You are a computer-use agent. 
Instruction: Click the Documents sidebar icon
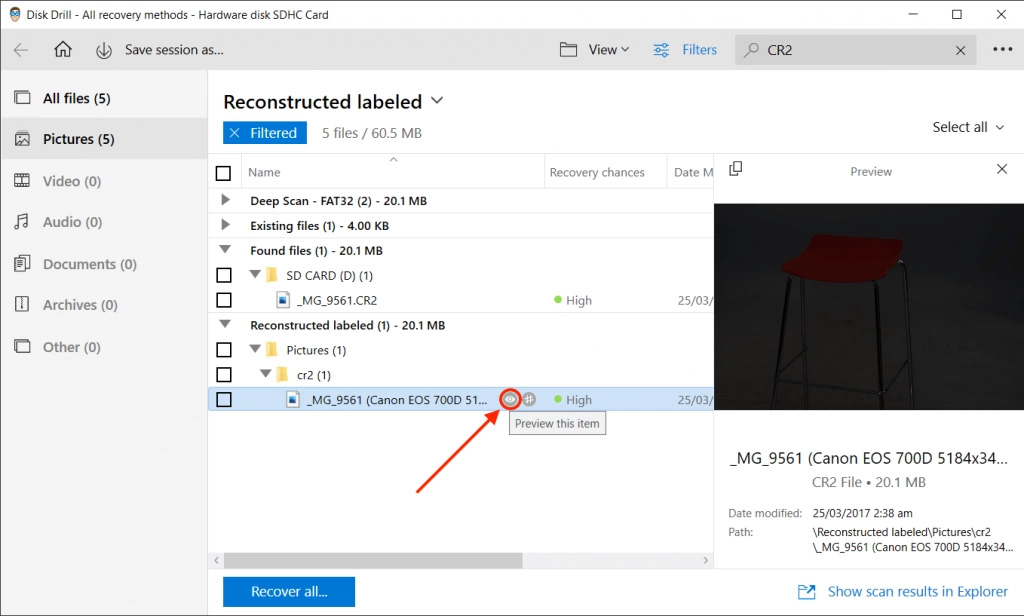click(22, 264)
